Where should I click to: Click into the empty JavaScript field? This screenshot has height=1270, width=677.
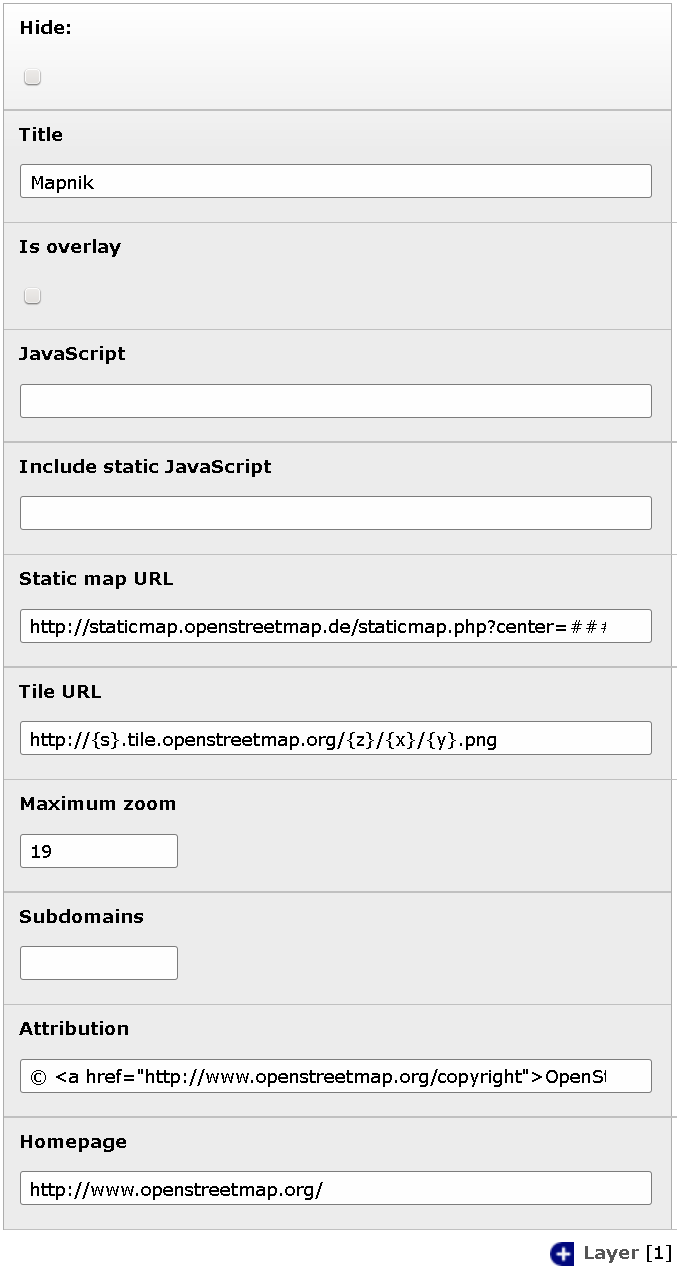336,401
